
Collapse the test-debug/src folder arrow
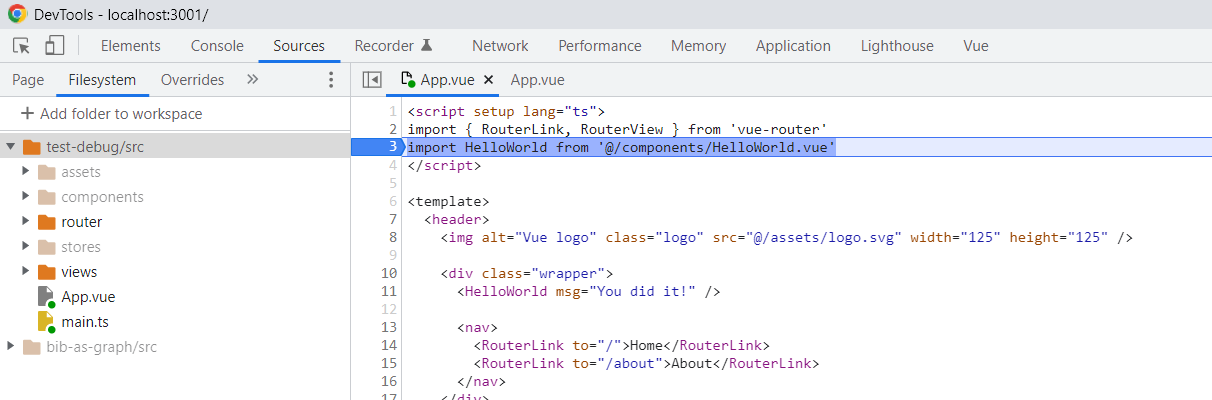point(10,147)
